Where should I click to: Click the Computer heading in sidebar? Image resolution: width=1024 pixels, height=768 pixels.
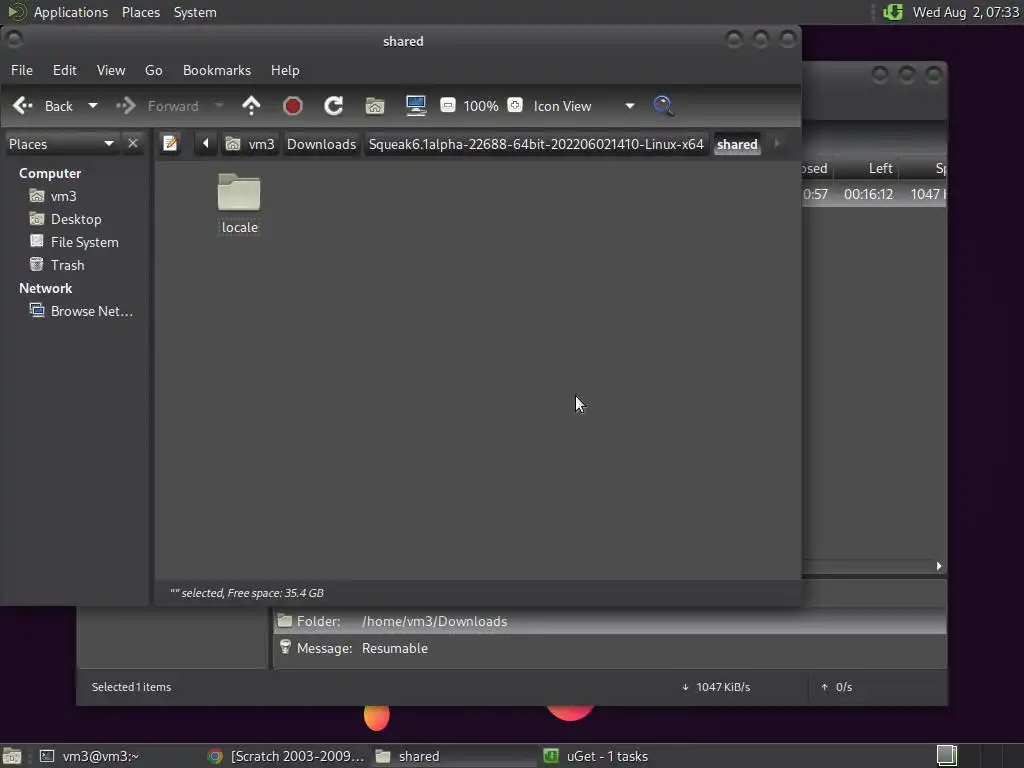[x=50, y=173]
